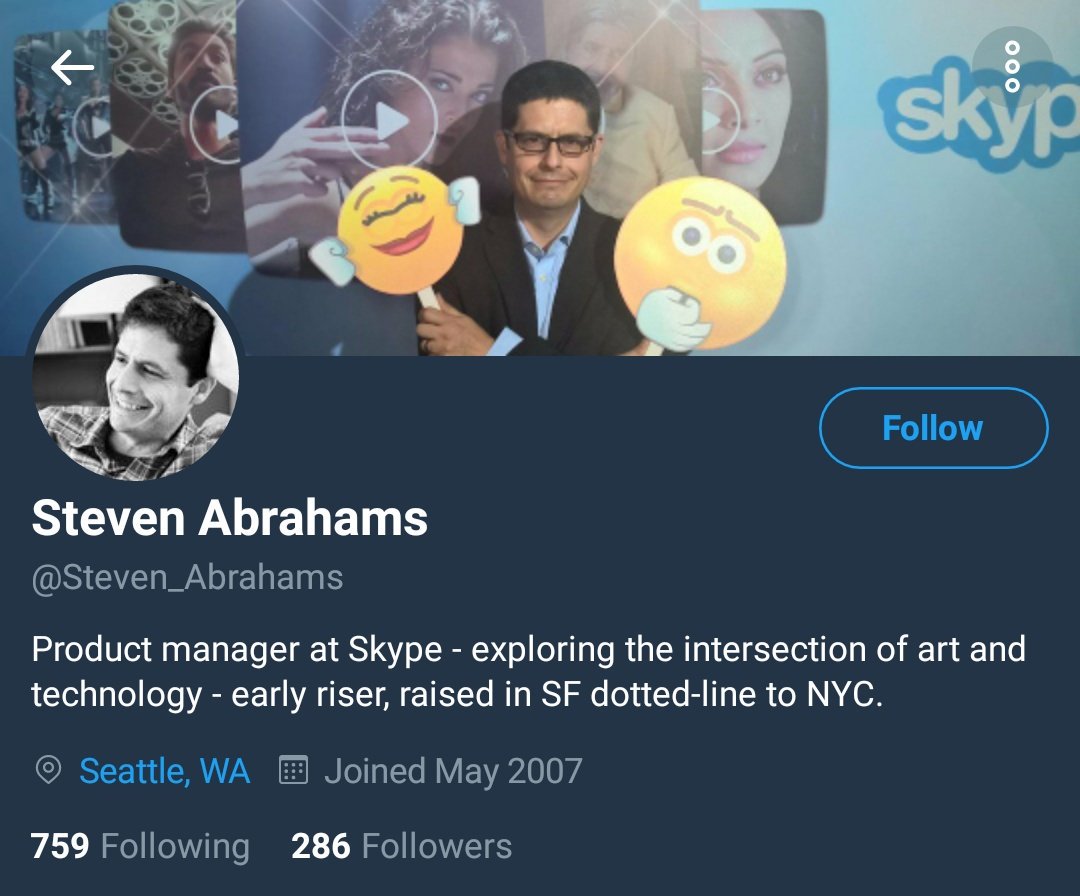The image size is (1080, 896).
Task: Click the play icon on woman's video card
Action: [x=389, y=120]
